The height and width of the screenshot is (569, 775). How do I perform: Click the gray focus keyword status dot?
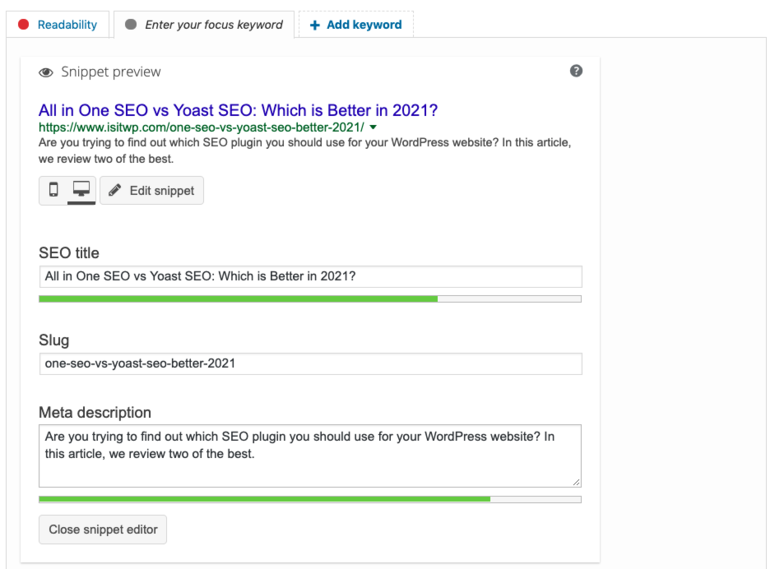(130, 24)
